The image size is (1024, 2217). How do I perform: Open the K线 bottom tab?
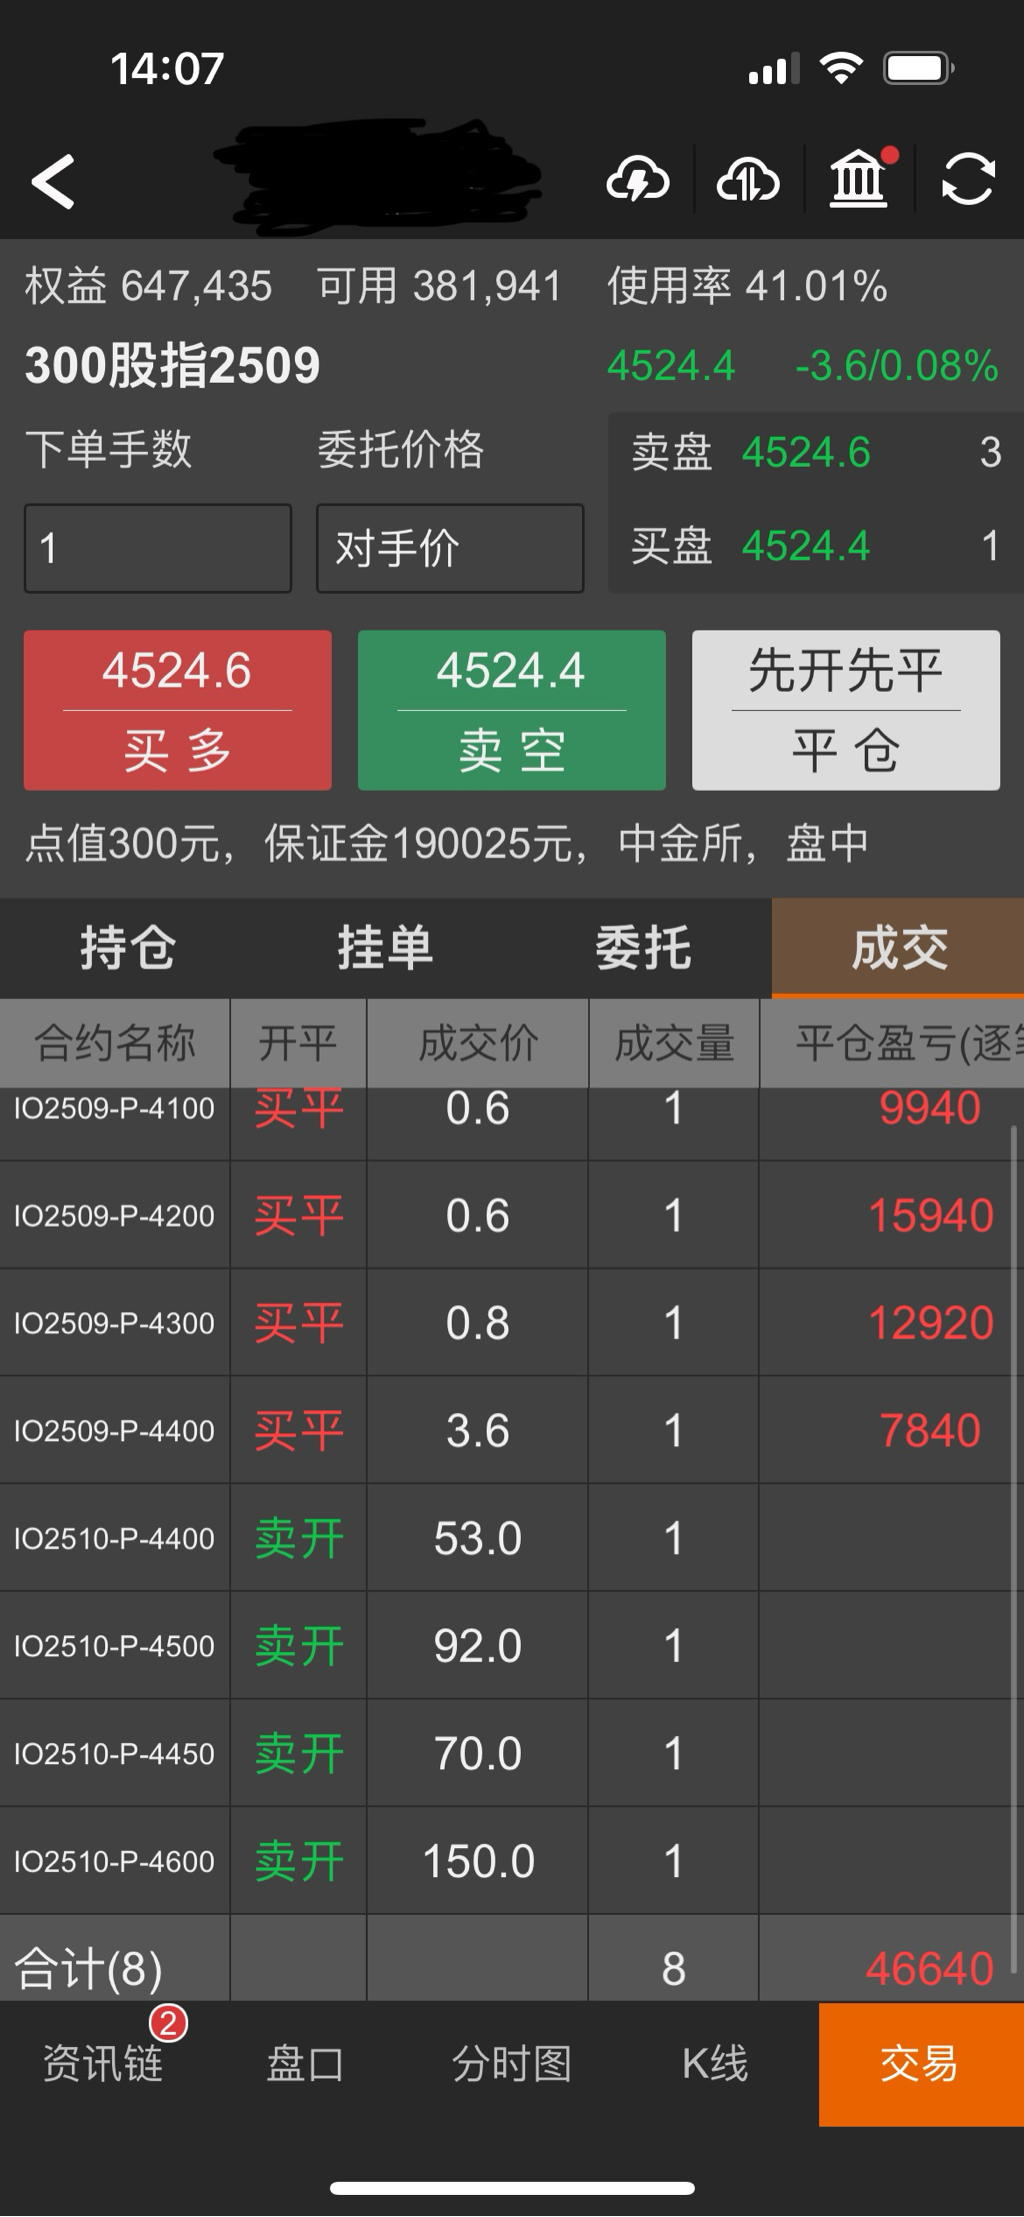click(716, 2064)
